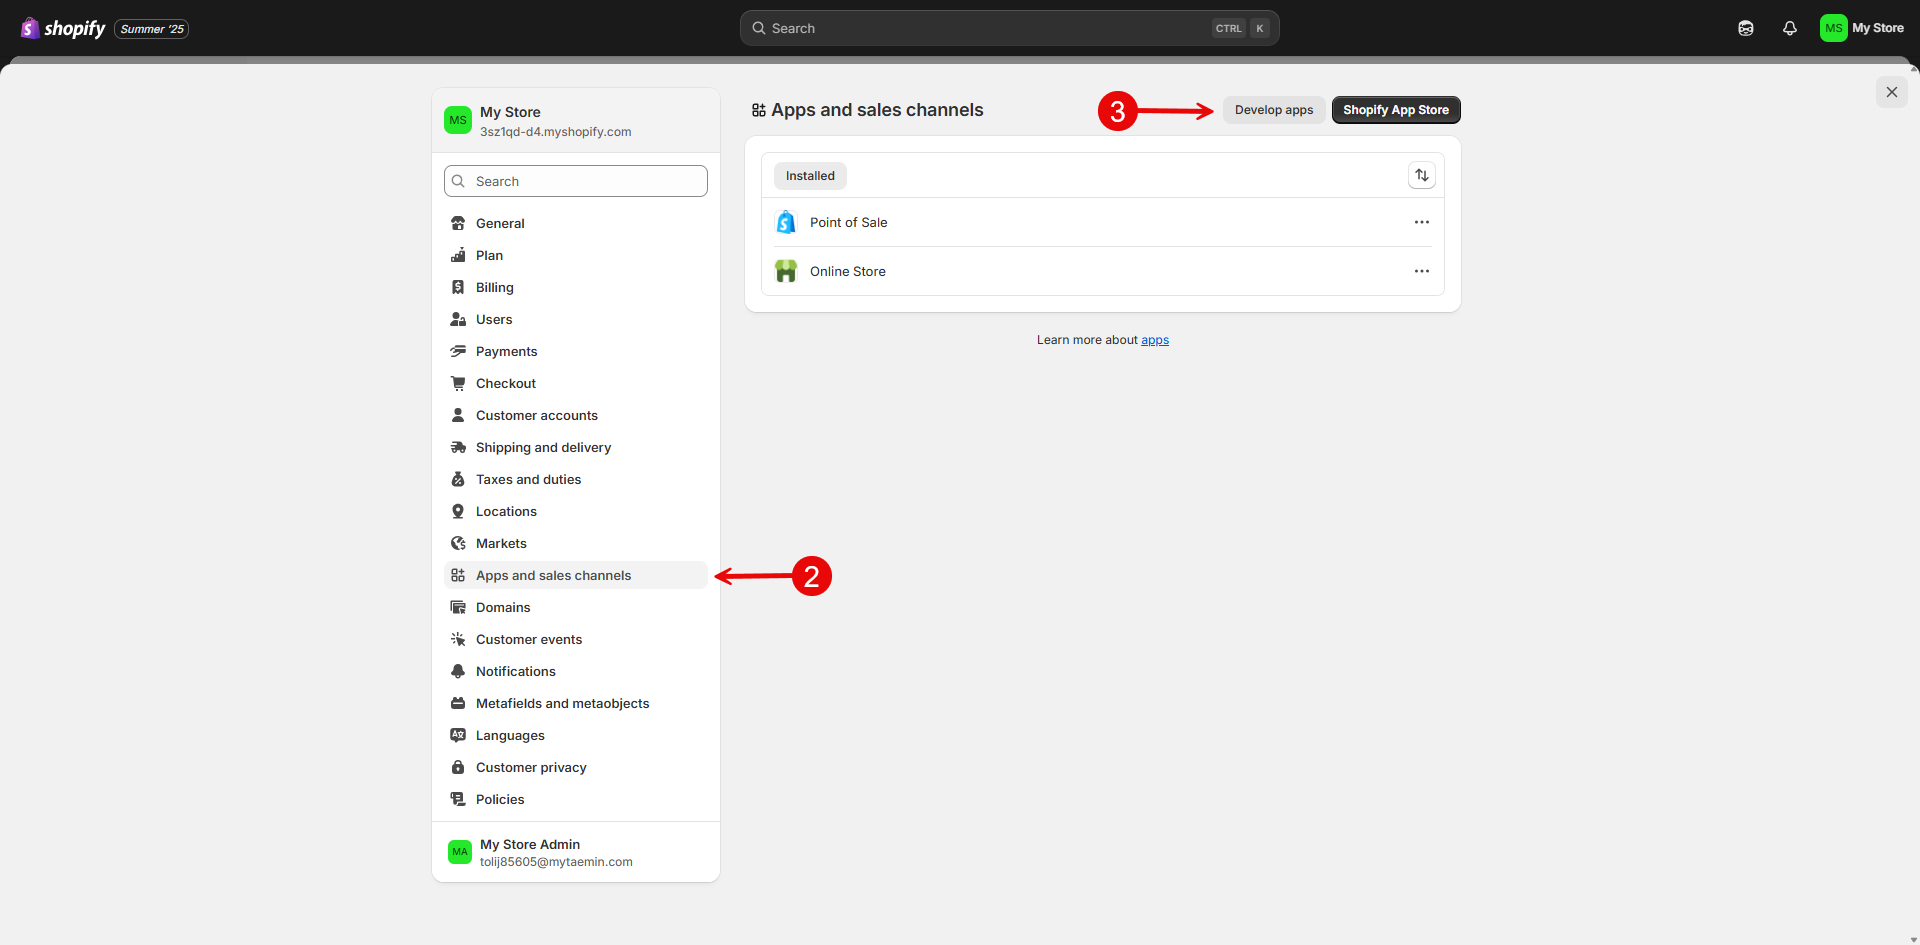The image size is (1920, 945).
Task: Open Apps and sales channels section
Action: click(576, 575)
